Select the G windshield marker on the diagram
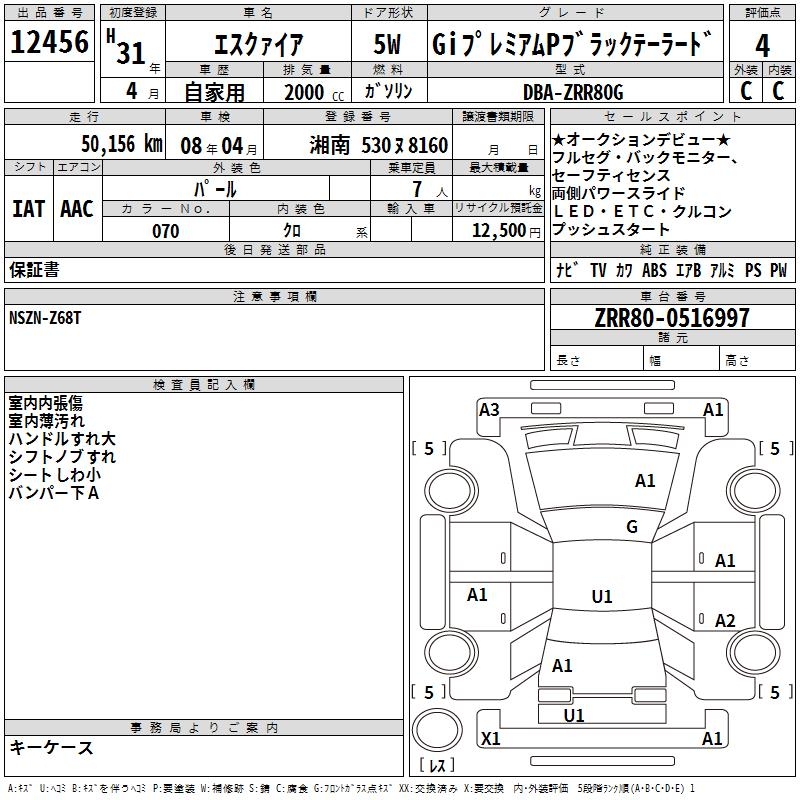The height and width of the screenshot is (800, 800). click(x=631, y=527)
